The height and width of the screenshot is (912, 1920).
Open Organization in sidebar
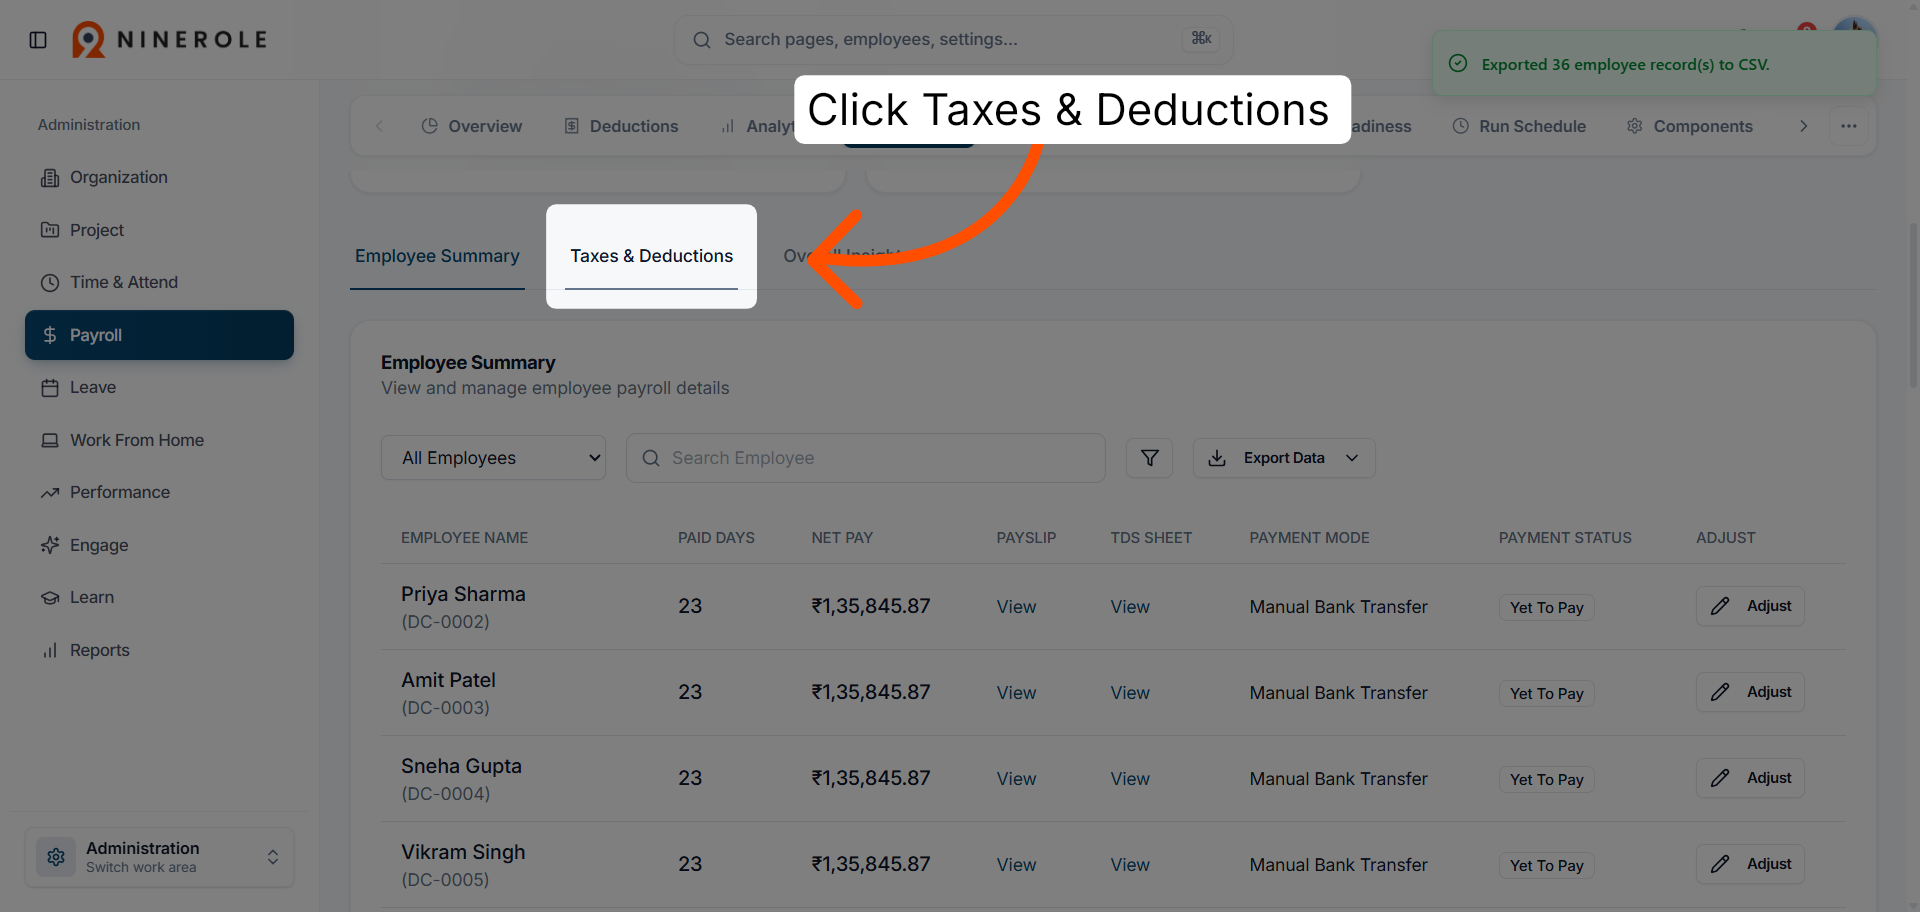(x=159, y=177)
